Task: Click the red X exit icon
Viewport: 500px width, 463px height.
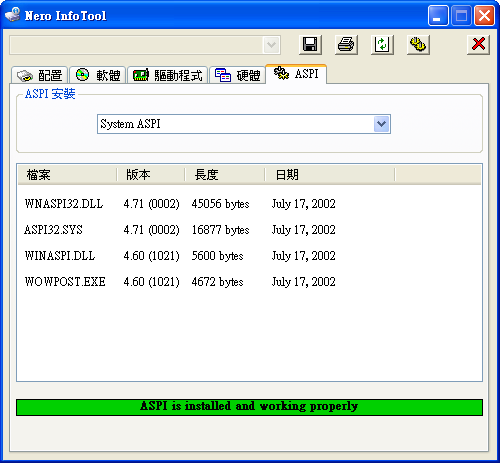Action: coord(478,44)
